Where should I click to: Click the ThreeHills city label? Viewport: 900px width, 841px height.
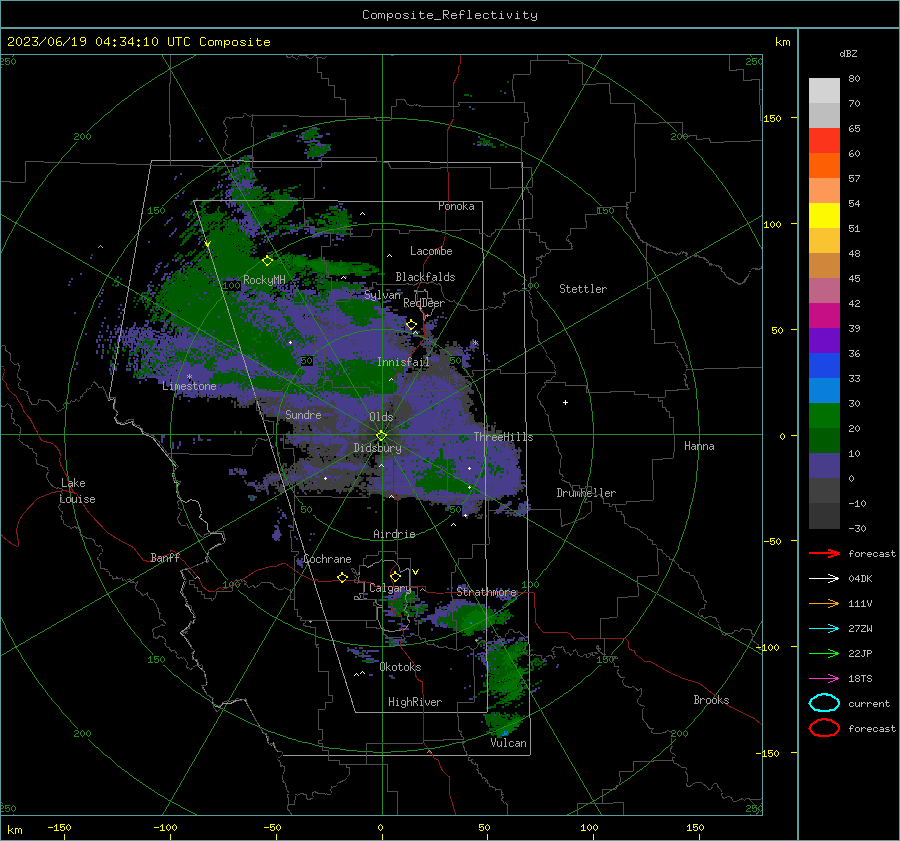503,437
